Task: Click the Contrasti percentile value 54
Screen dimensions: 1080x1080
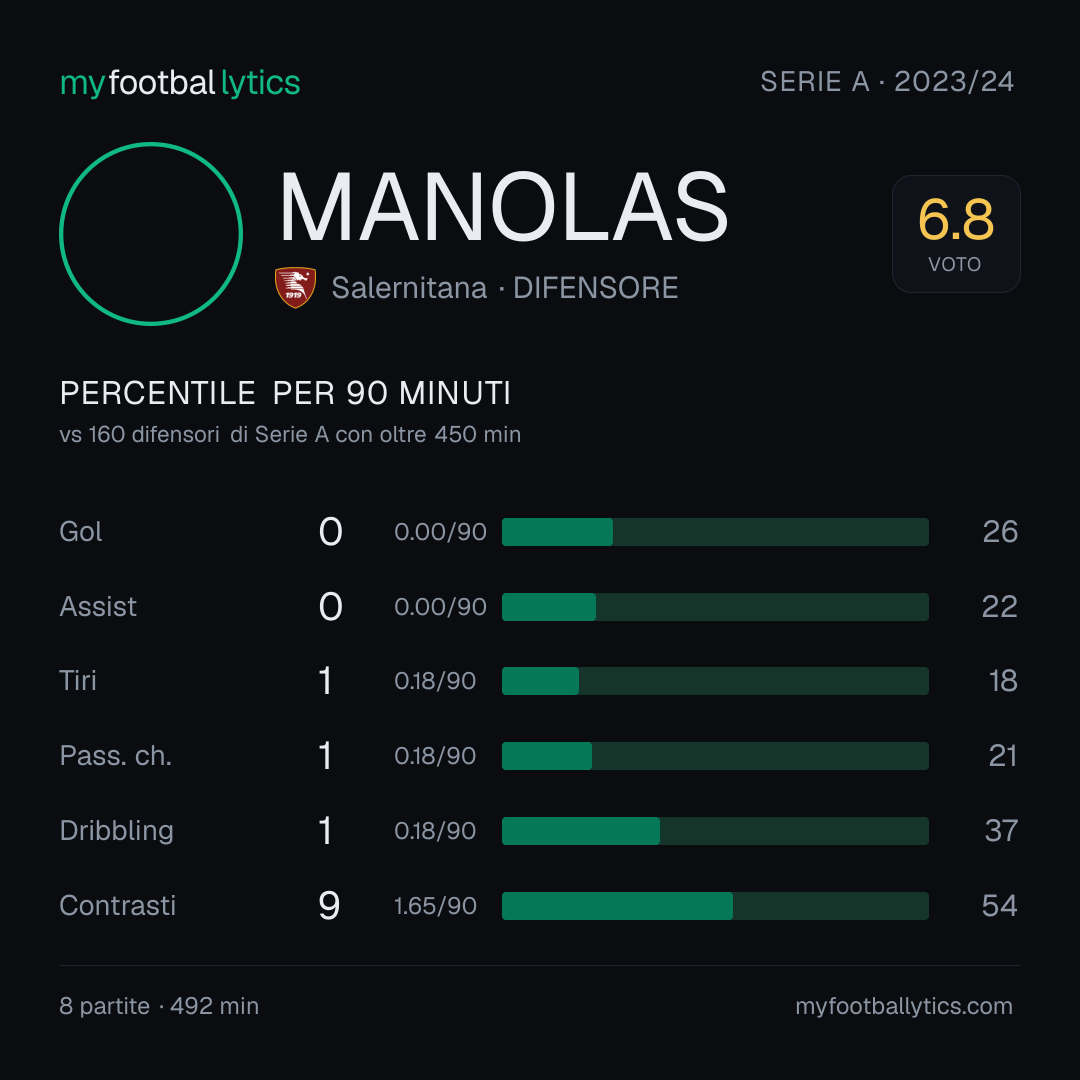Action: 999,906
